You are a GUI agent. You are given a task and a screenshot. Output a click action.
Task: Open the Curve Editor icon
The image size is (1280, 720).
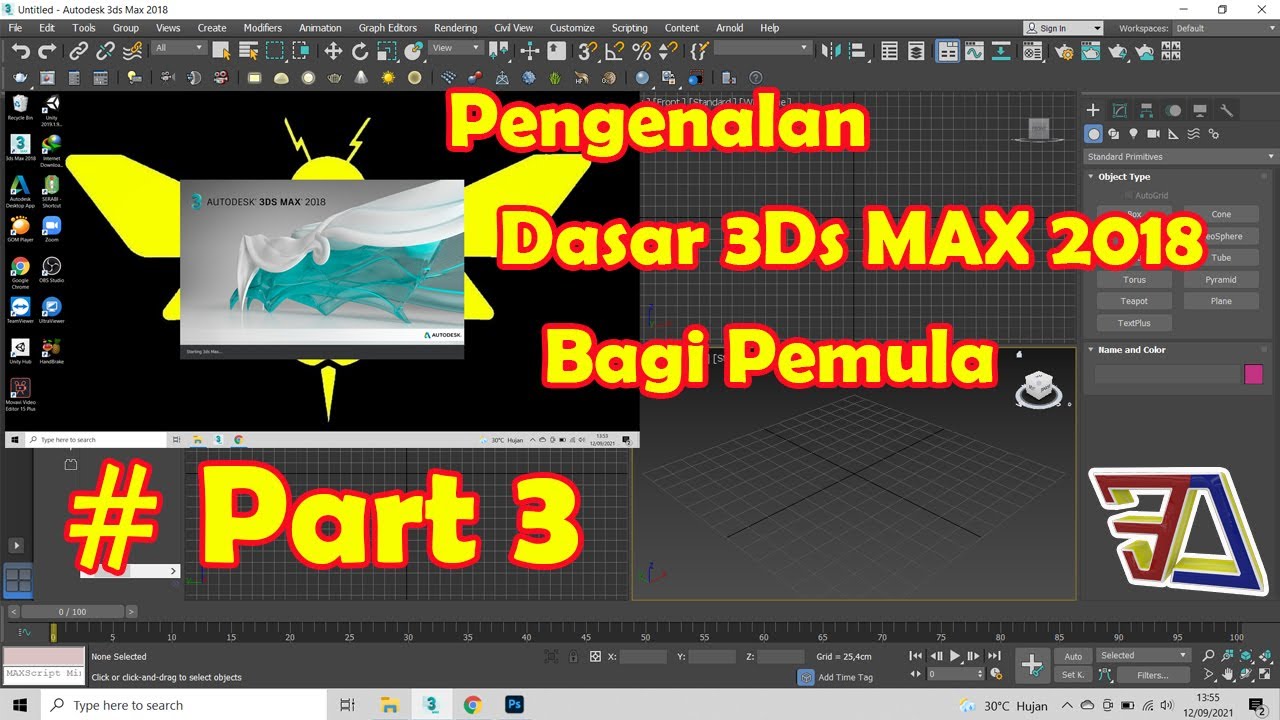click(974, 50)
